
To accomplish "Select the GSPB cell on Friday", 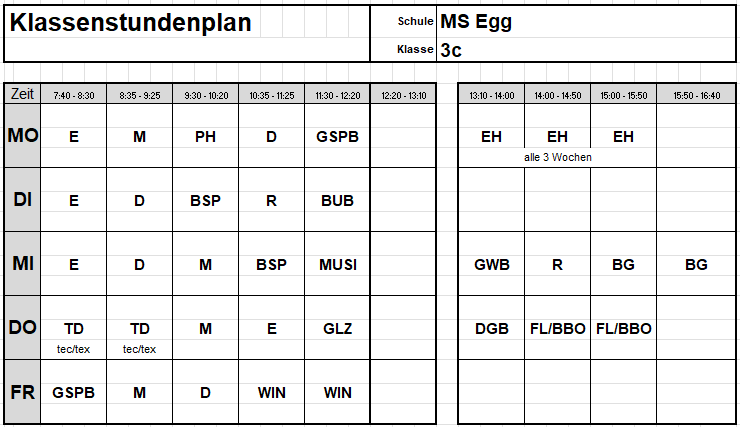I will 74,393.
